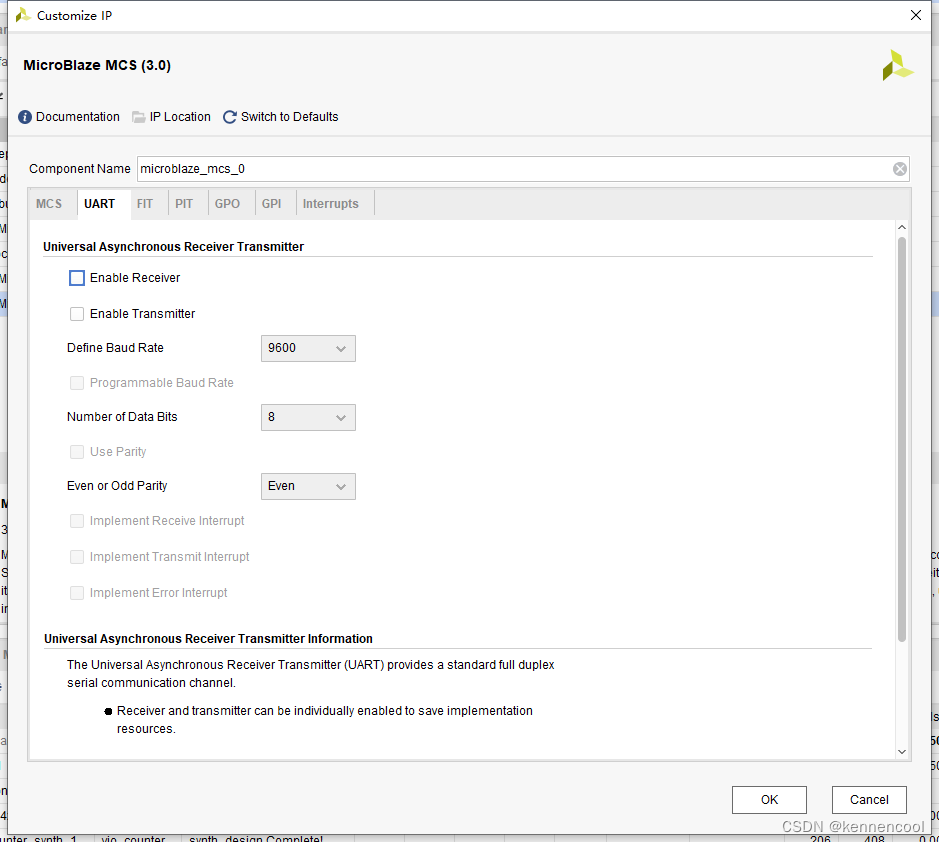The width and height of the screenshot is (939, 842).
Task: Click the IP Location label
Action: [180, 117]
